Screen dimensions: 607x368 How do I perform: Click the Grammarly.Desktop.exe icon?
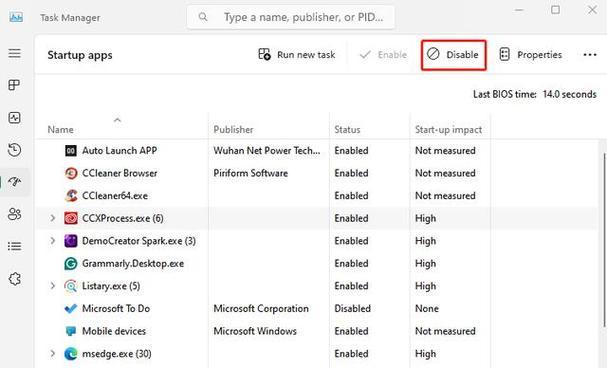tap(70, 264)
